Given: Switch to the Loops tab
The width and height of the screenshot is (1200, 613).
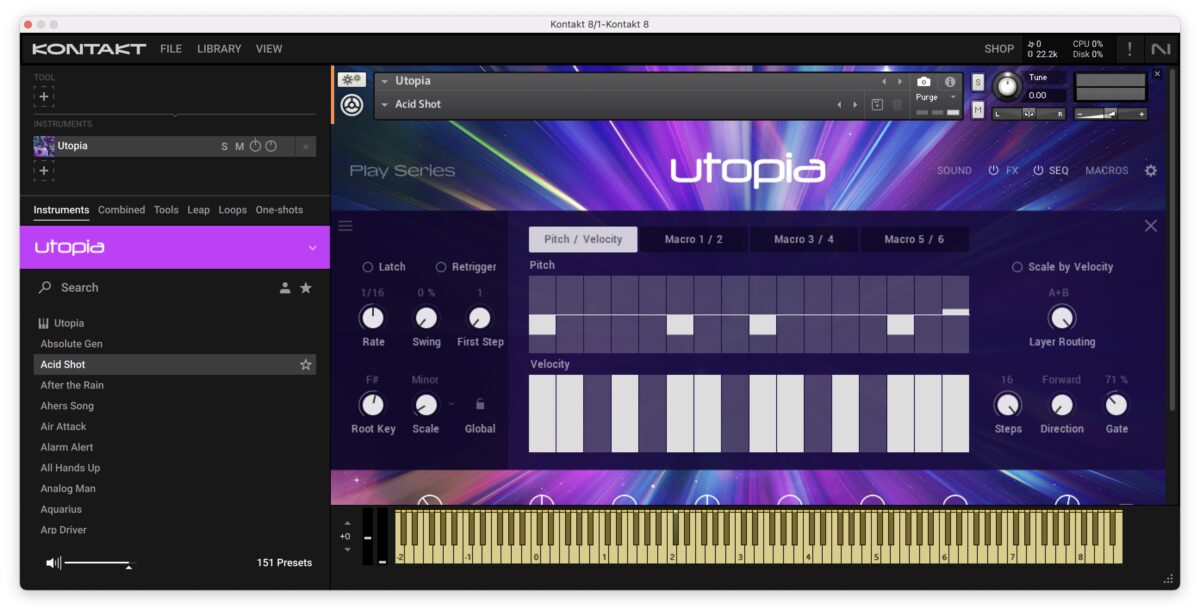Looking at the screenshot, I should (232, 210).
